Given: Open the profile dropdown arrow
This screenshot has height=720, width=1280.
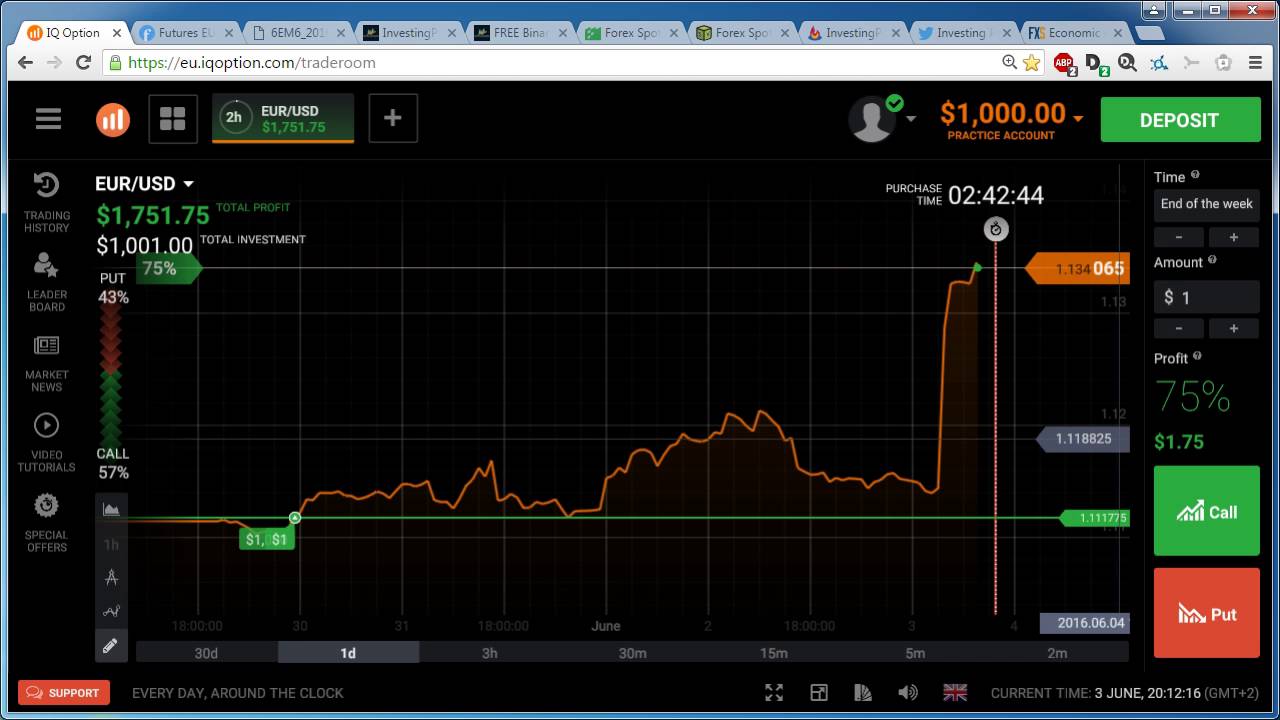Looking at the screenshot, I should coord(911,119).
